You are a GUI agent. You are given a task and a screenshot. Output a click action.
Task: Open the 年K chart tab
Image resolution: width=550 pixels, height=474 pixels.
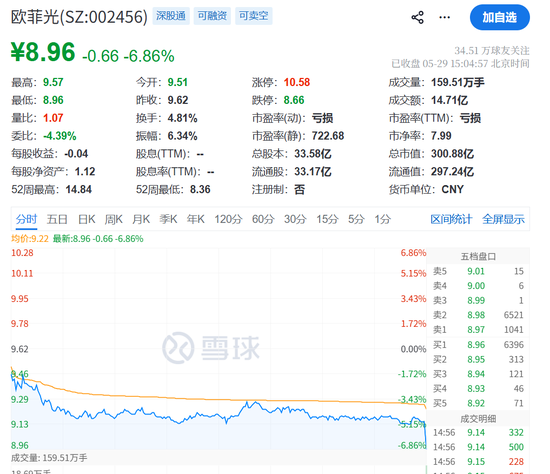pyautogui.click(x=196, y=220)
